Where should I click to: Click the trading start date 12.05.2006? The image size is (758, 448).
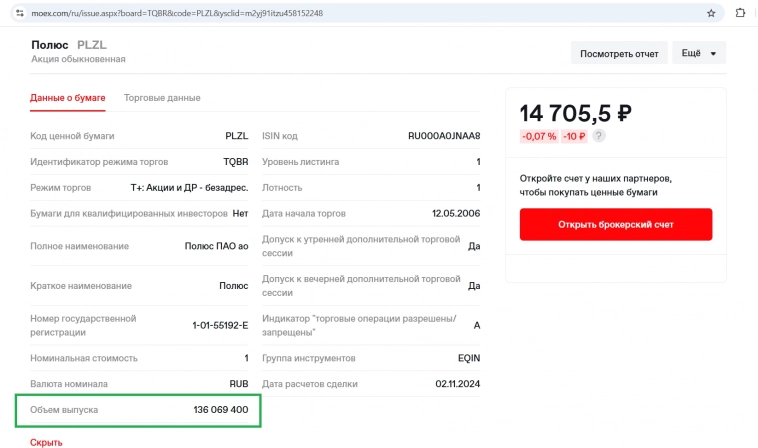click(x=455, y=213)
